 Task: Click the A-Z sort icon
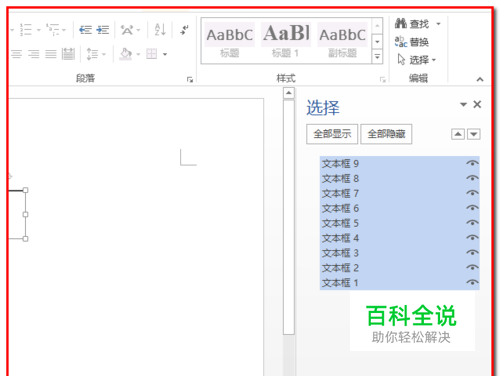click(160, 30)
